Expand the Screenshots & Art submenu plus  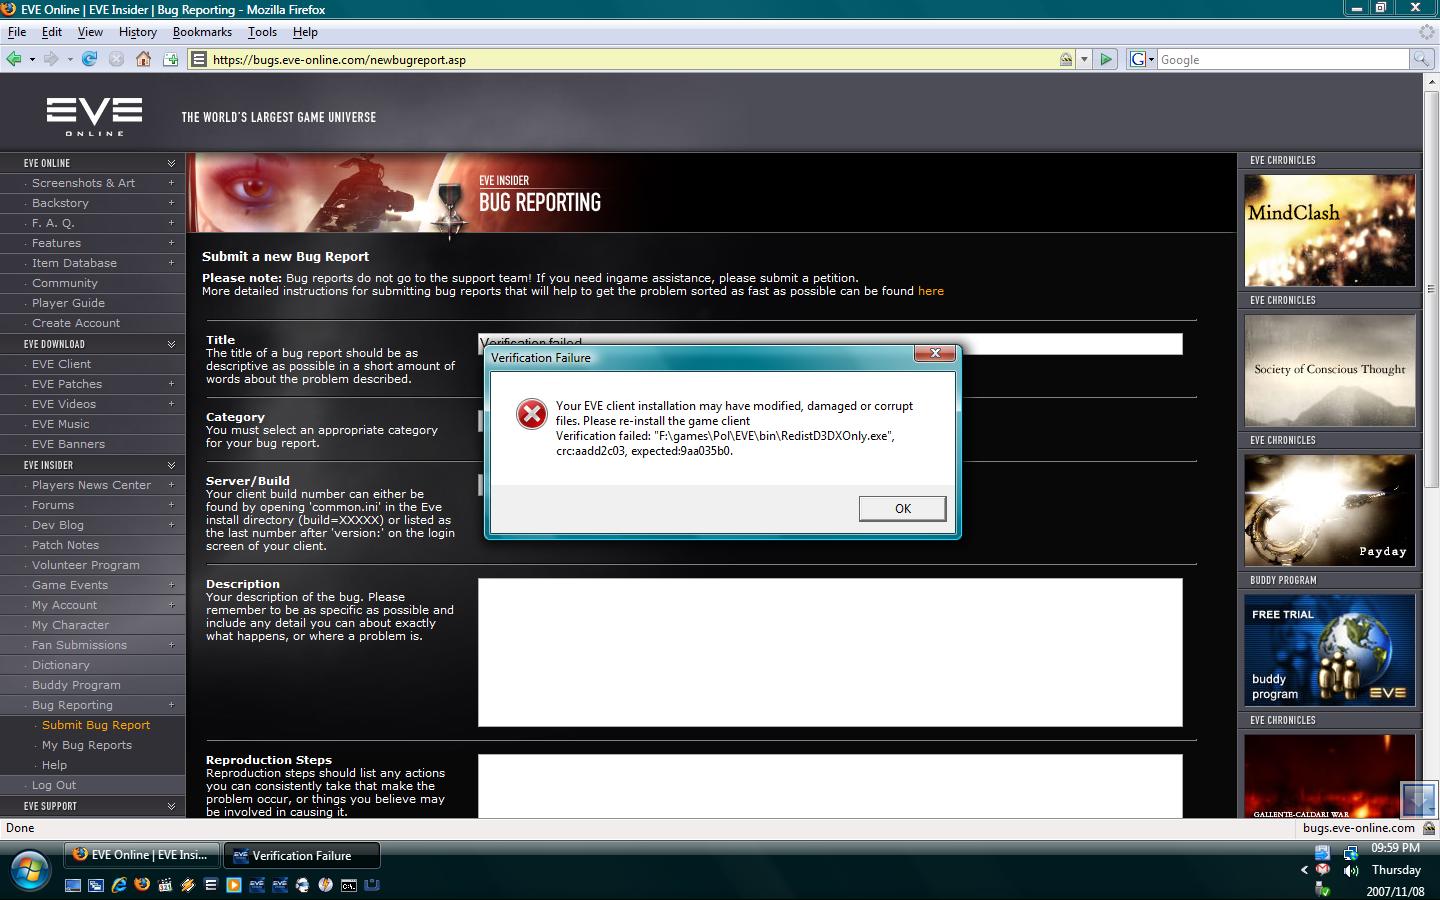(171, 183)
